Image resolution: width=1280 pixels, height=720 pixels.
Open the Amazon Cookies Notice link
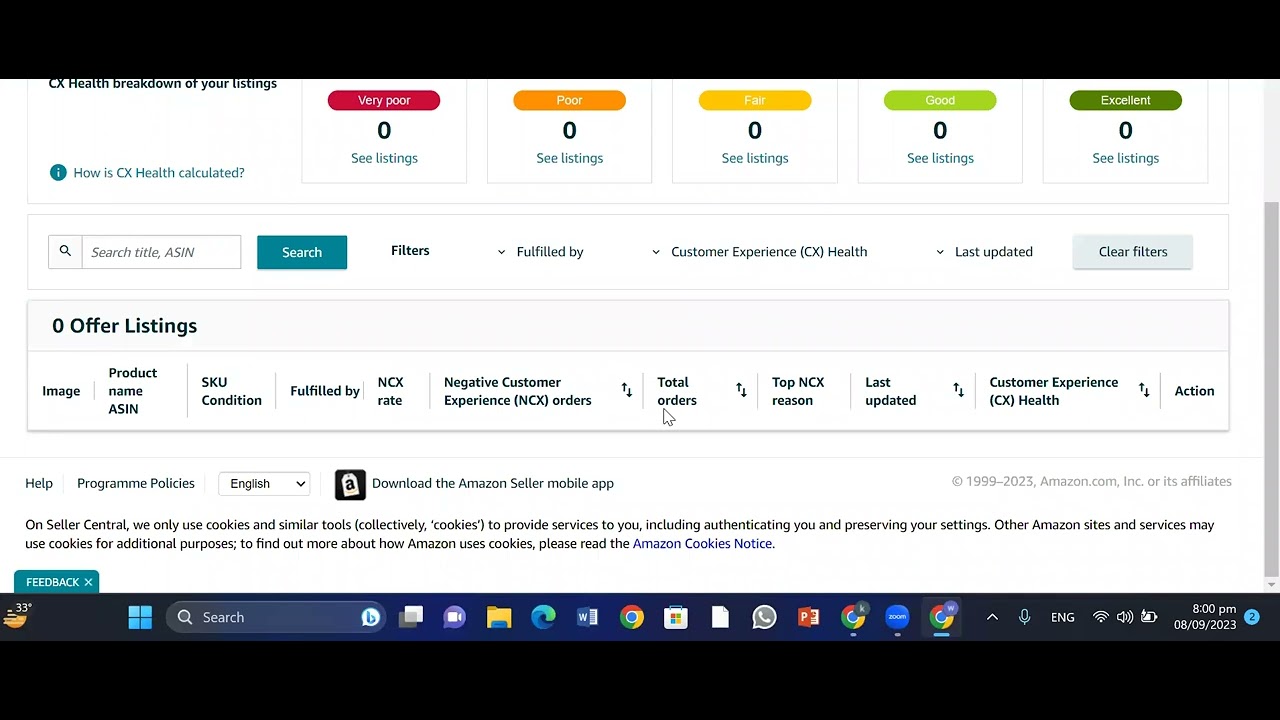702,544
